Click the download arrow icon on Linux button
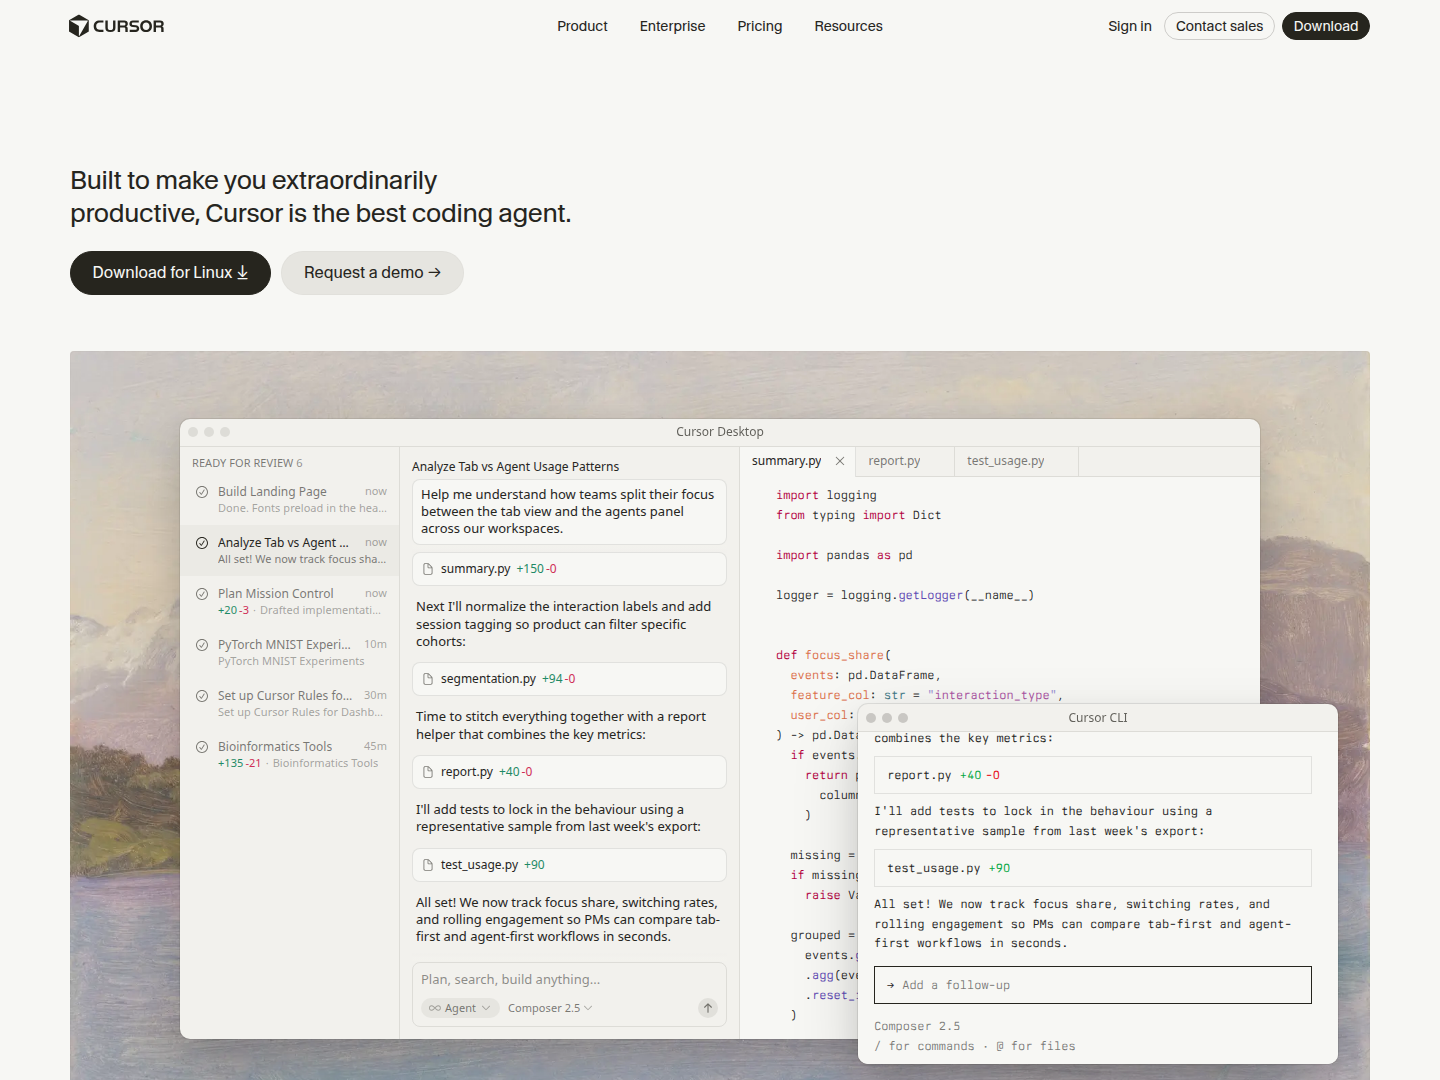 pos(242,273)
